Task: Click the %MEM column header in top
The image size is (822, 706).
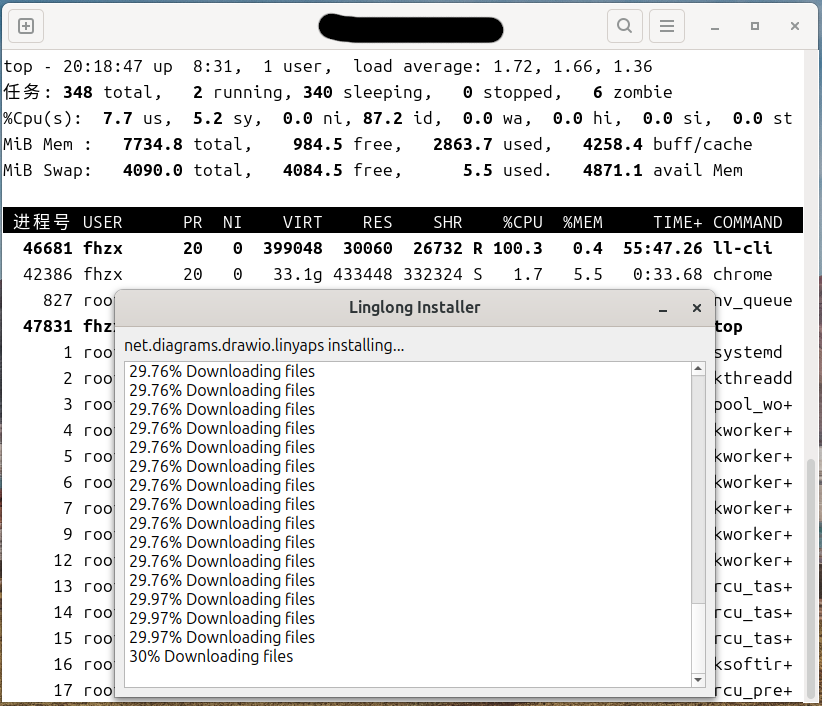Action: click(582, 222)
